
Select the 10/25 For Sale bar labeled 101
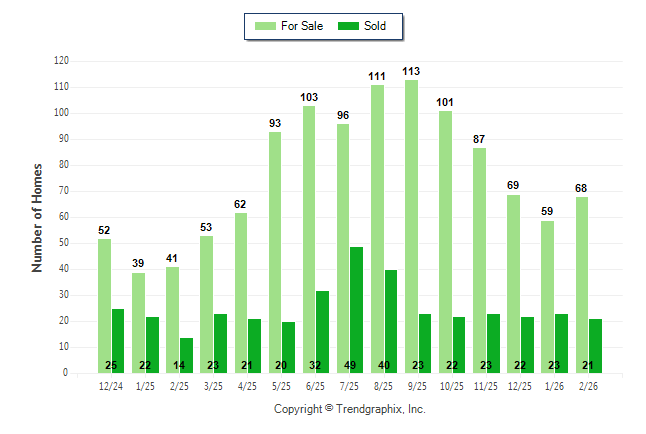point(445,242)
